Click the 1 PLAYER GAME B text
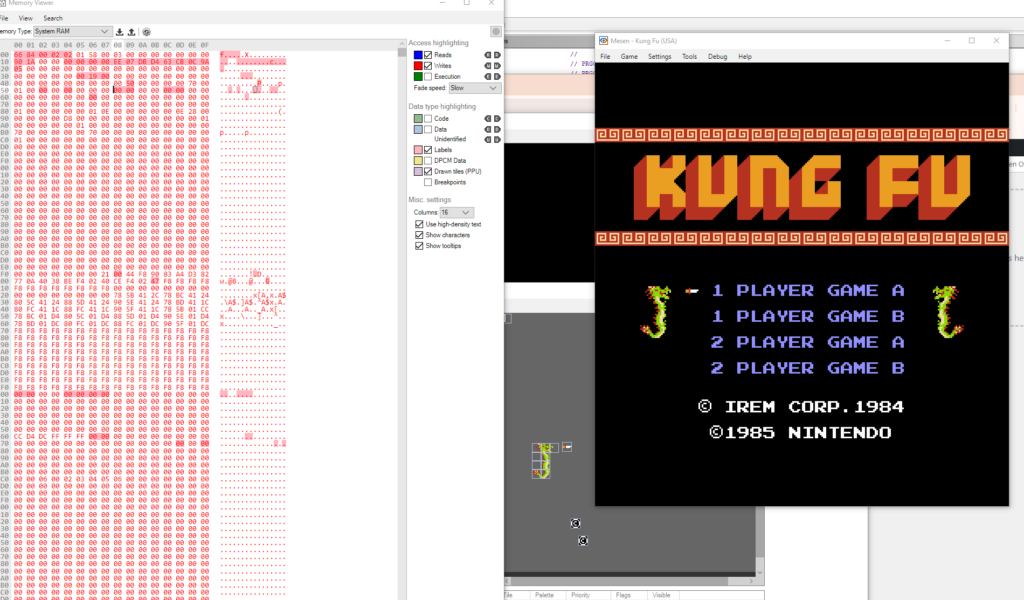Screen dimensions: 1024x600 coord(807,316)
